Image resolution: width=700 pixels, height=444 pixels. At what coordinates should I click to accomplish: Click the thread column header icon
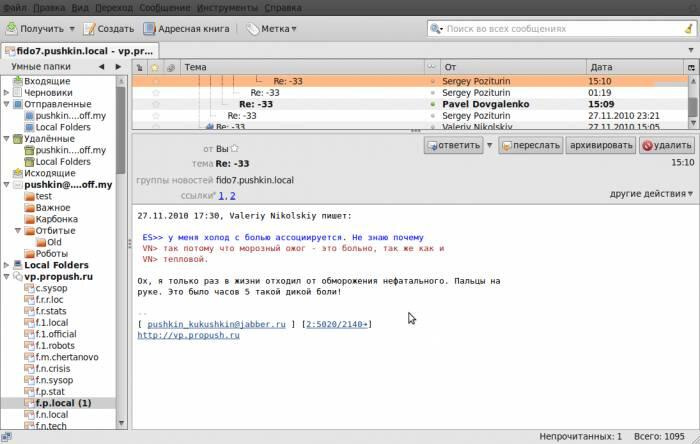pos(139,67)
